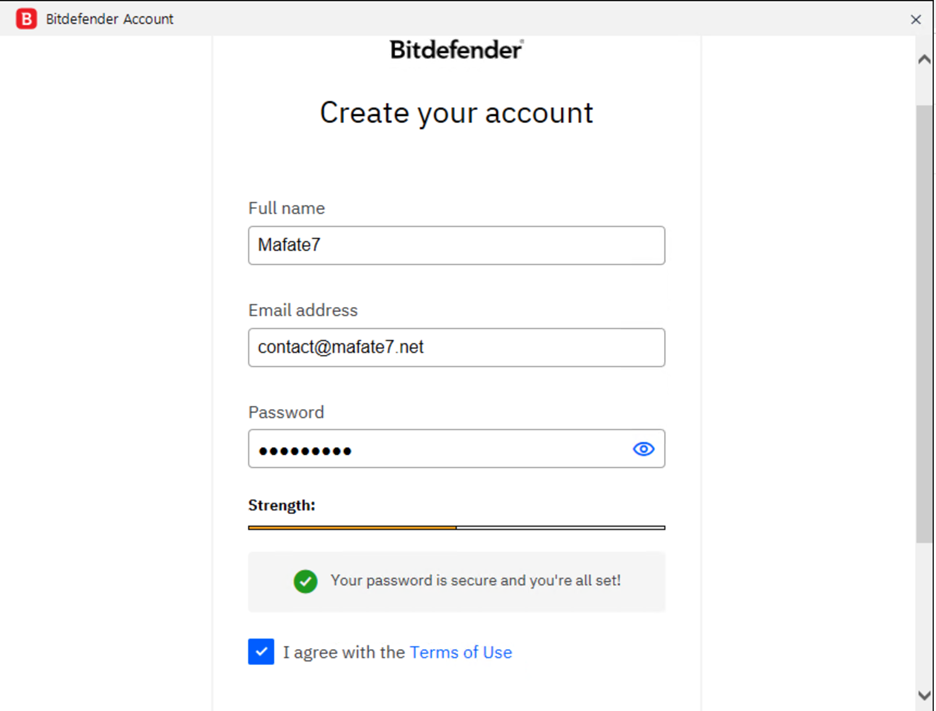The width and height of the screenshot is (936, 711).
Task: Click the vertical scrollbar thumb
Action: [x=924, y=324]
